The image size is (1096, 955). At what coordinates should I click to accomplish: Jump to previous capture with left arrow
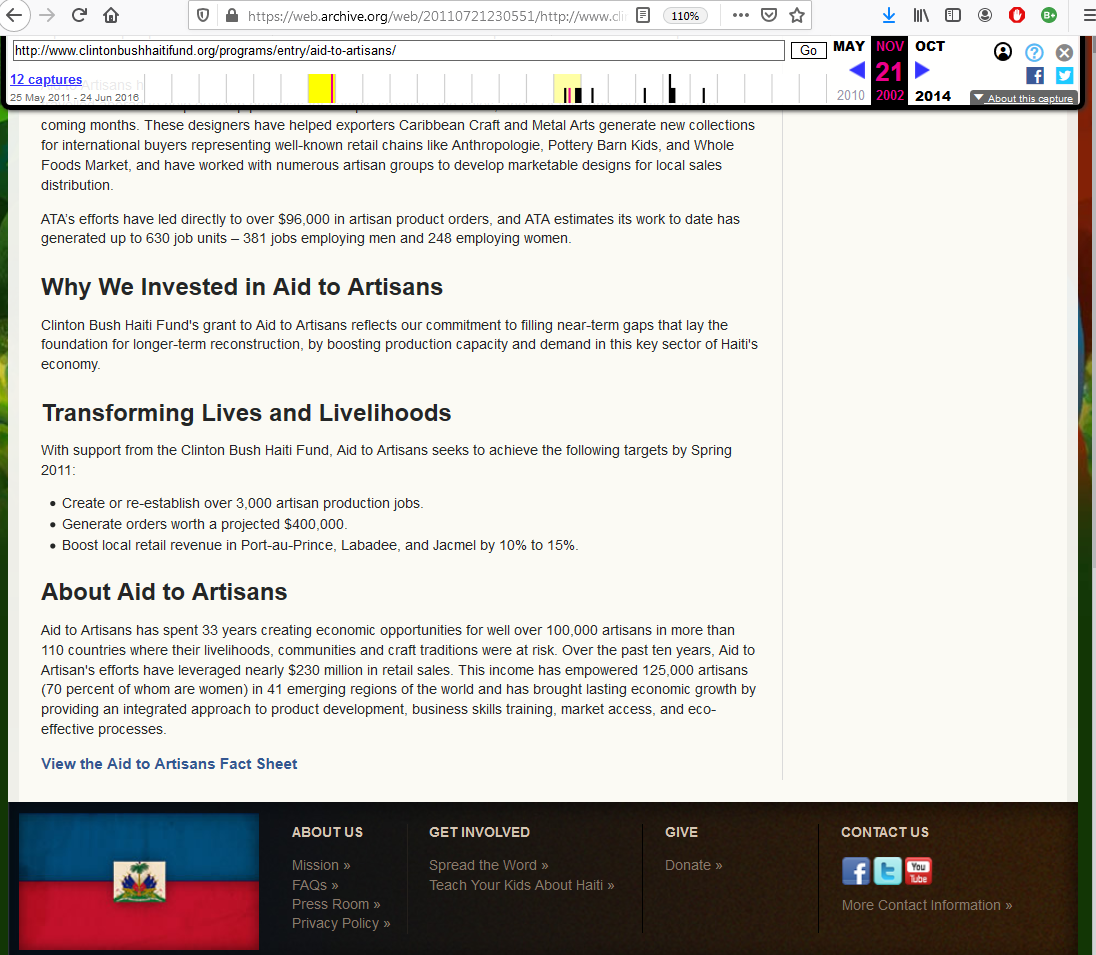857,70
